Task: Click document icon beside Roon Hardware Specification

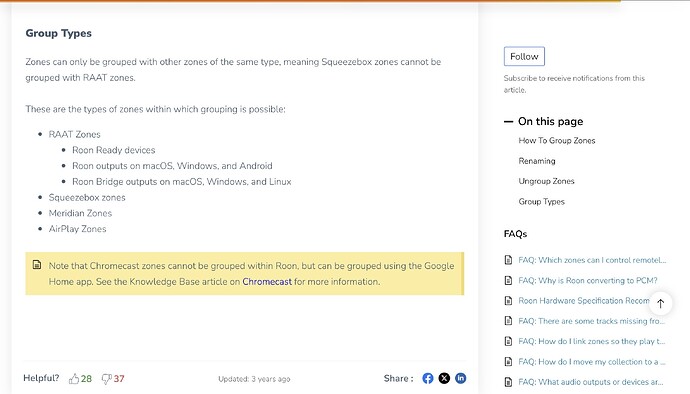Action: click(x=508, y=301)
